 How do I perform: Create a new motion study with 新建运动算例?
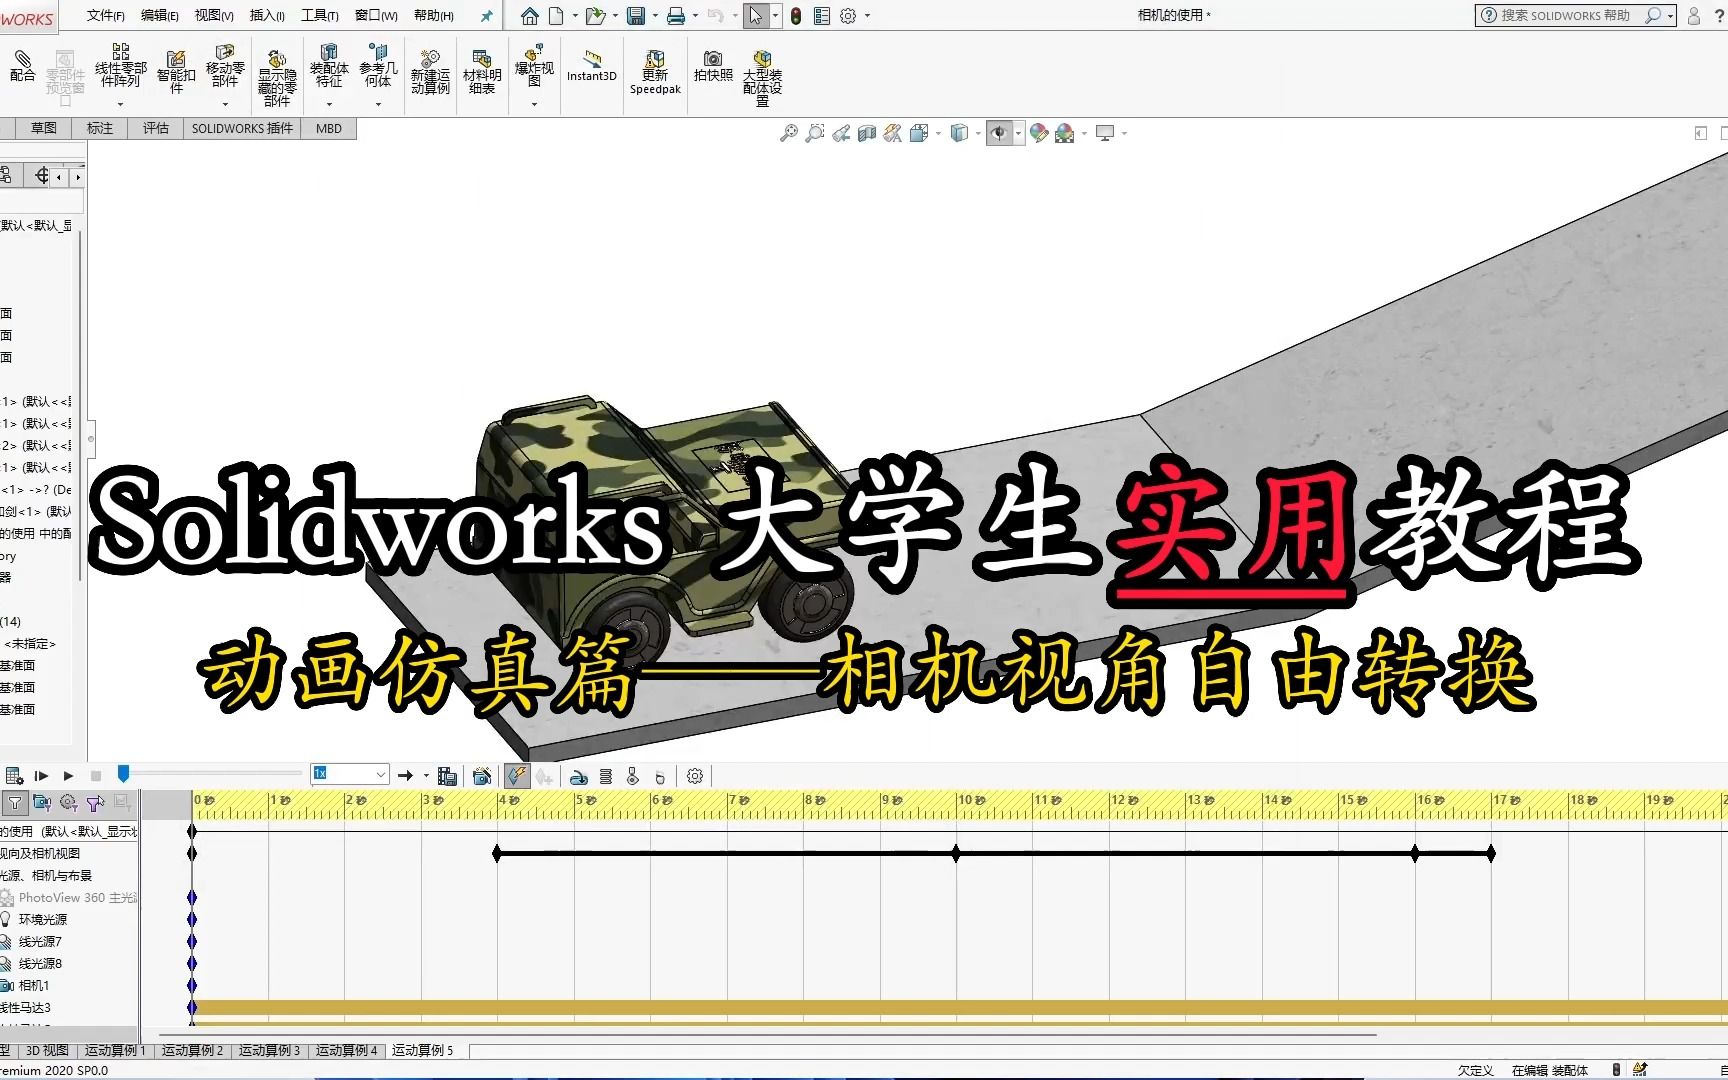coord(430,72)
